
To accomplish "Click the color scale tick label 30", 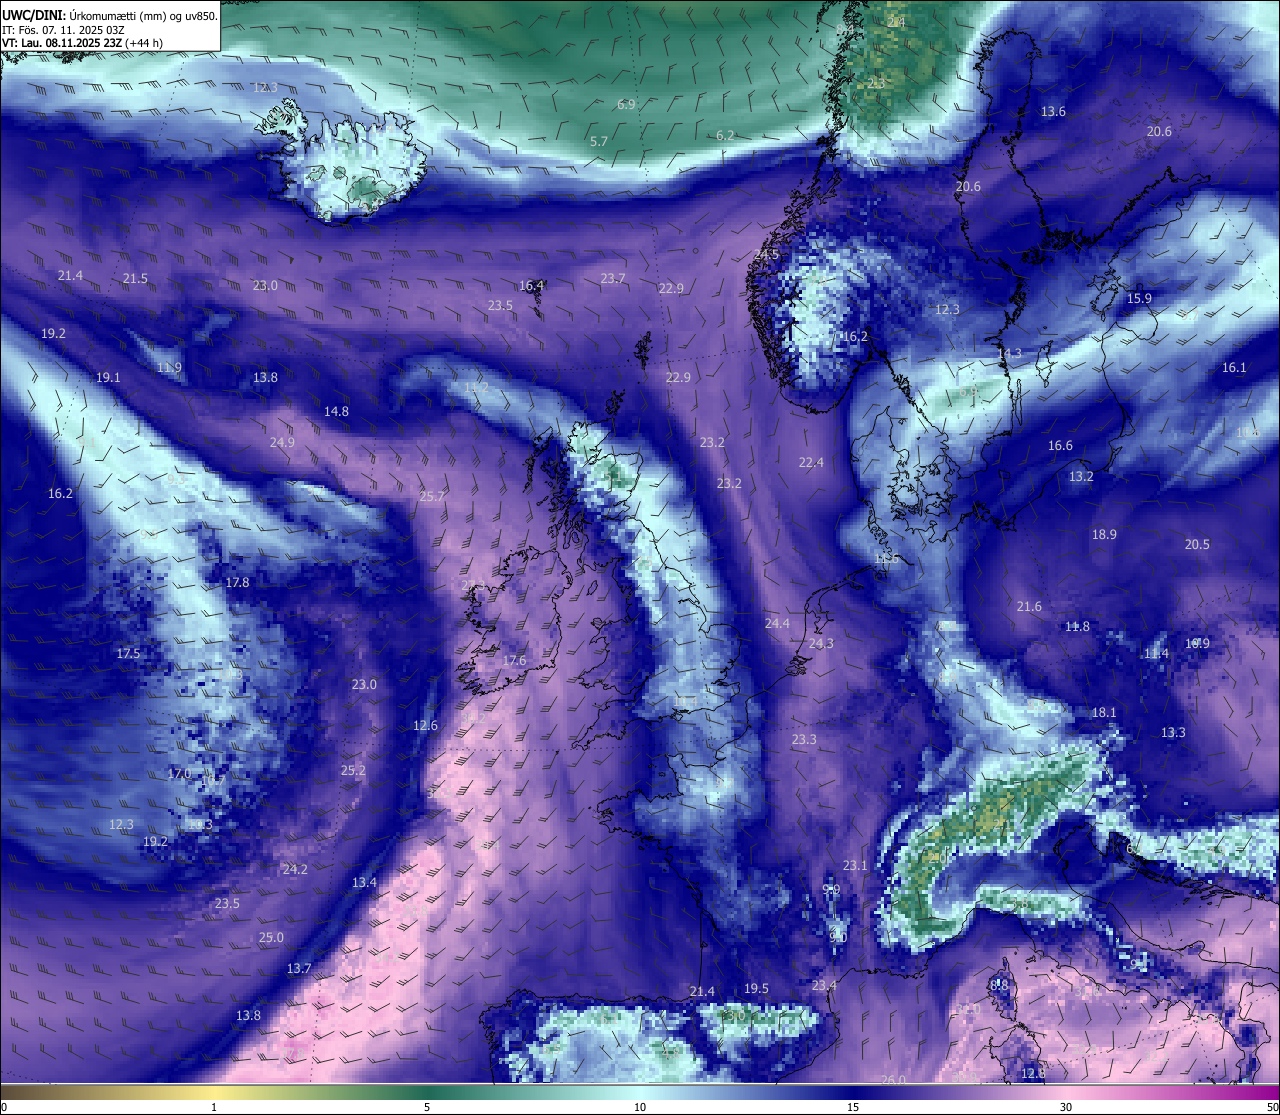I will click(1066, 1107).
